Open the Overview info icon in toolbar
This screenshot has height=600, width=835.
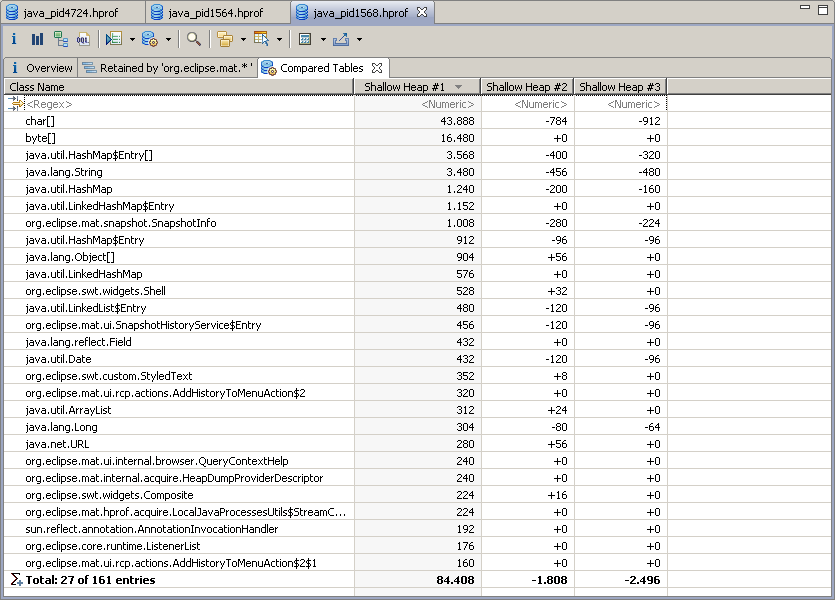pyautogui.click(x=14, y=39)
